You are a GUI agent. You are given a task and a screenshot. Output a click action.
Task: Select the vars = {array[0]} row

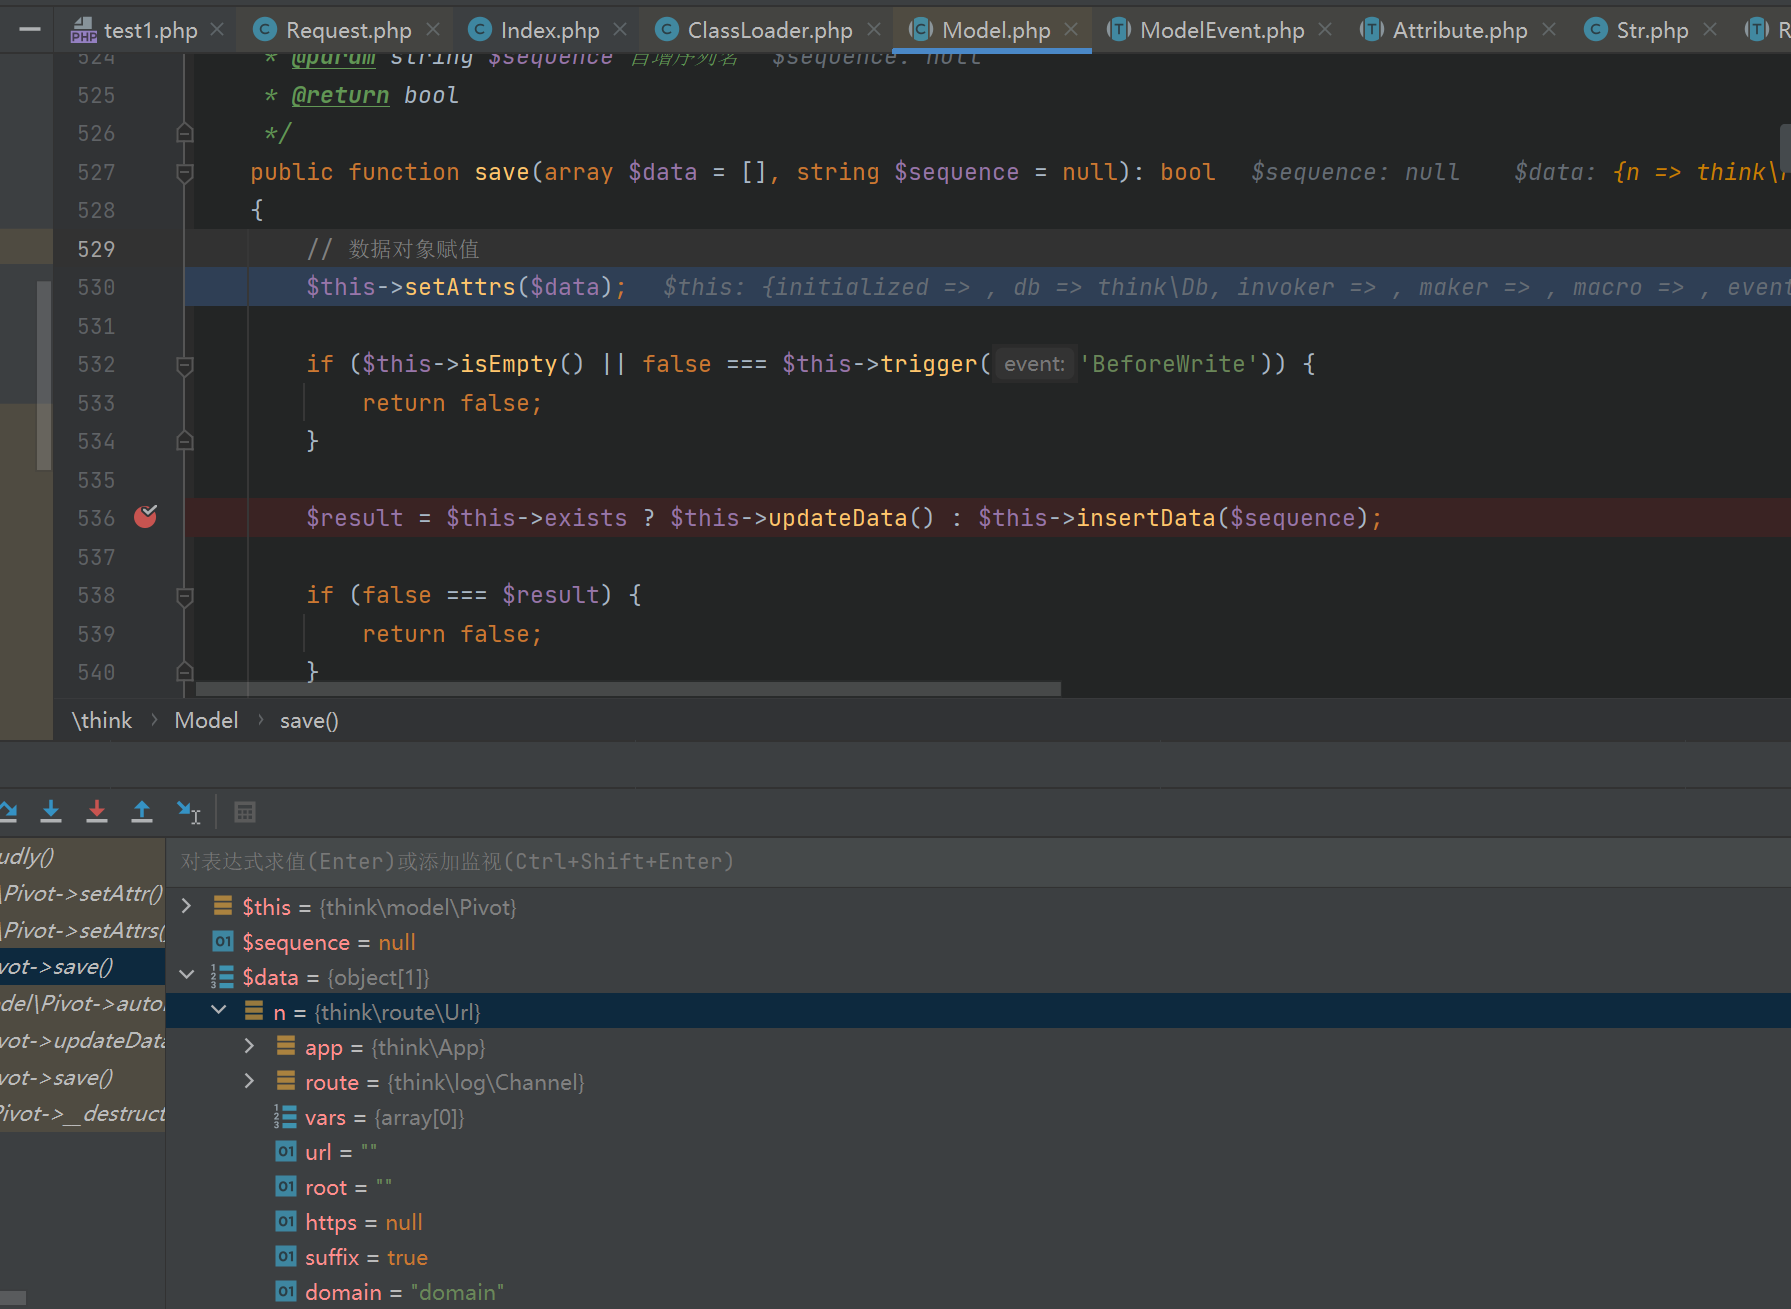[978, 1117]
